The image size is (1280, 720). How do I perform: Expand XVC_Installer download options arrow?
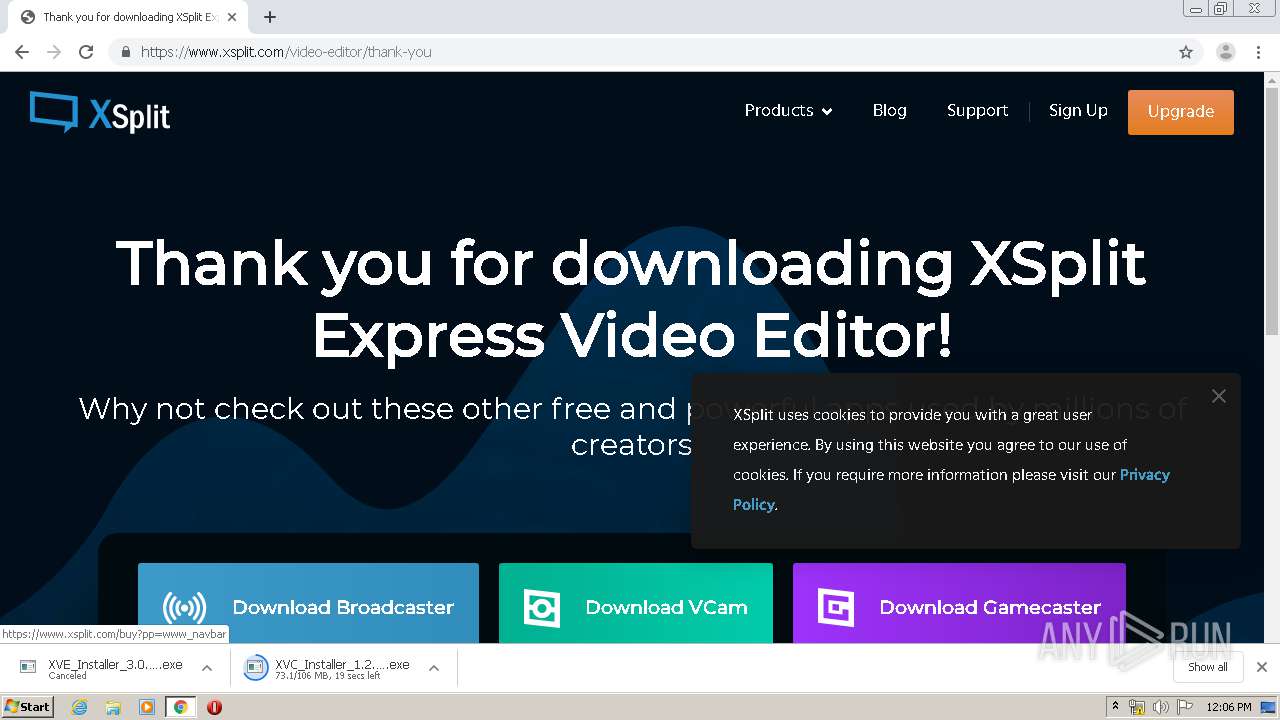pos(434,668)
